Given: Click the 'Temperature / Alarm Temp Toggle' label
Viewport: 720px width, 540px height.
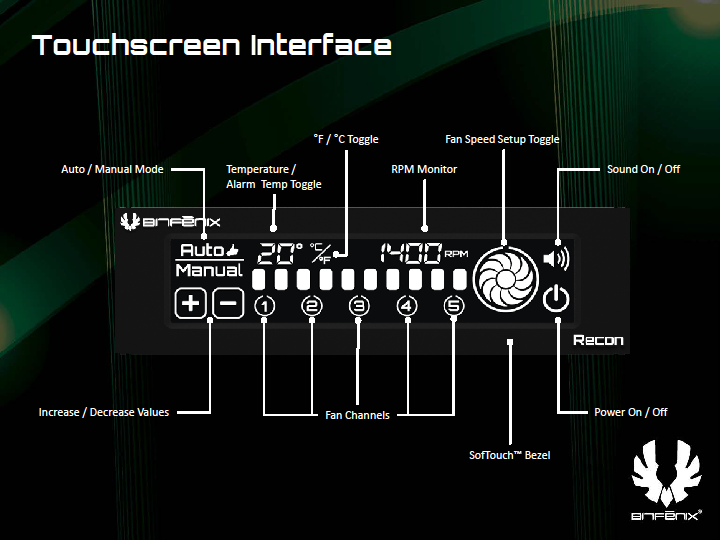Looking at the screenshot, I should [x=274, y=177].
